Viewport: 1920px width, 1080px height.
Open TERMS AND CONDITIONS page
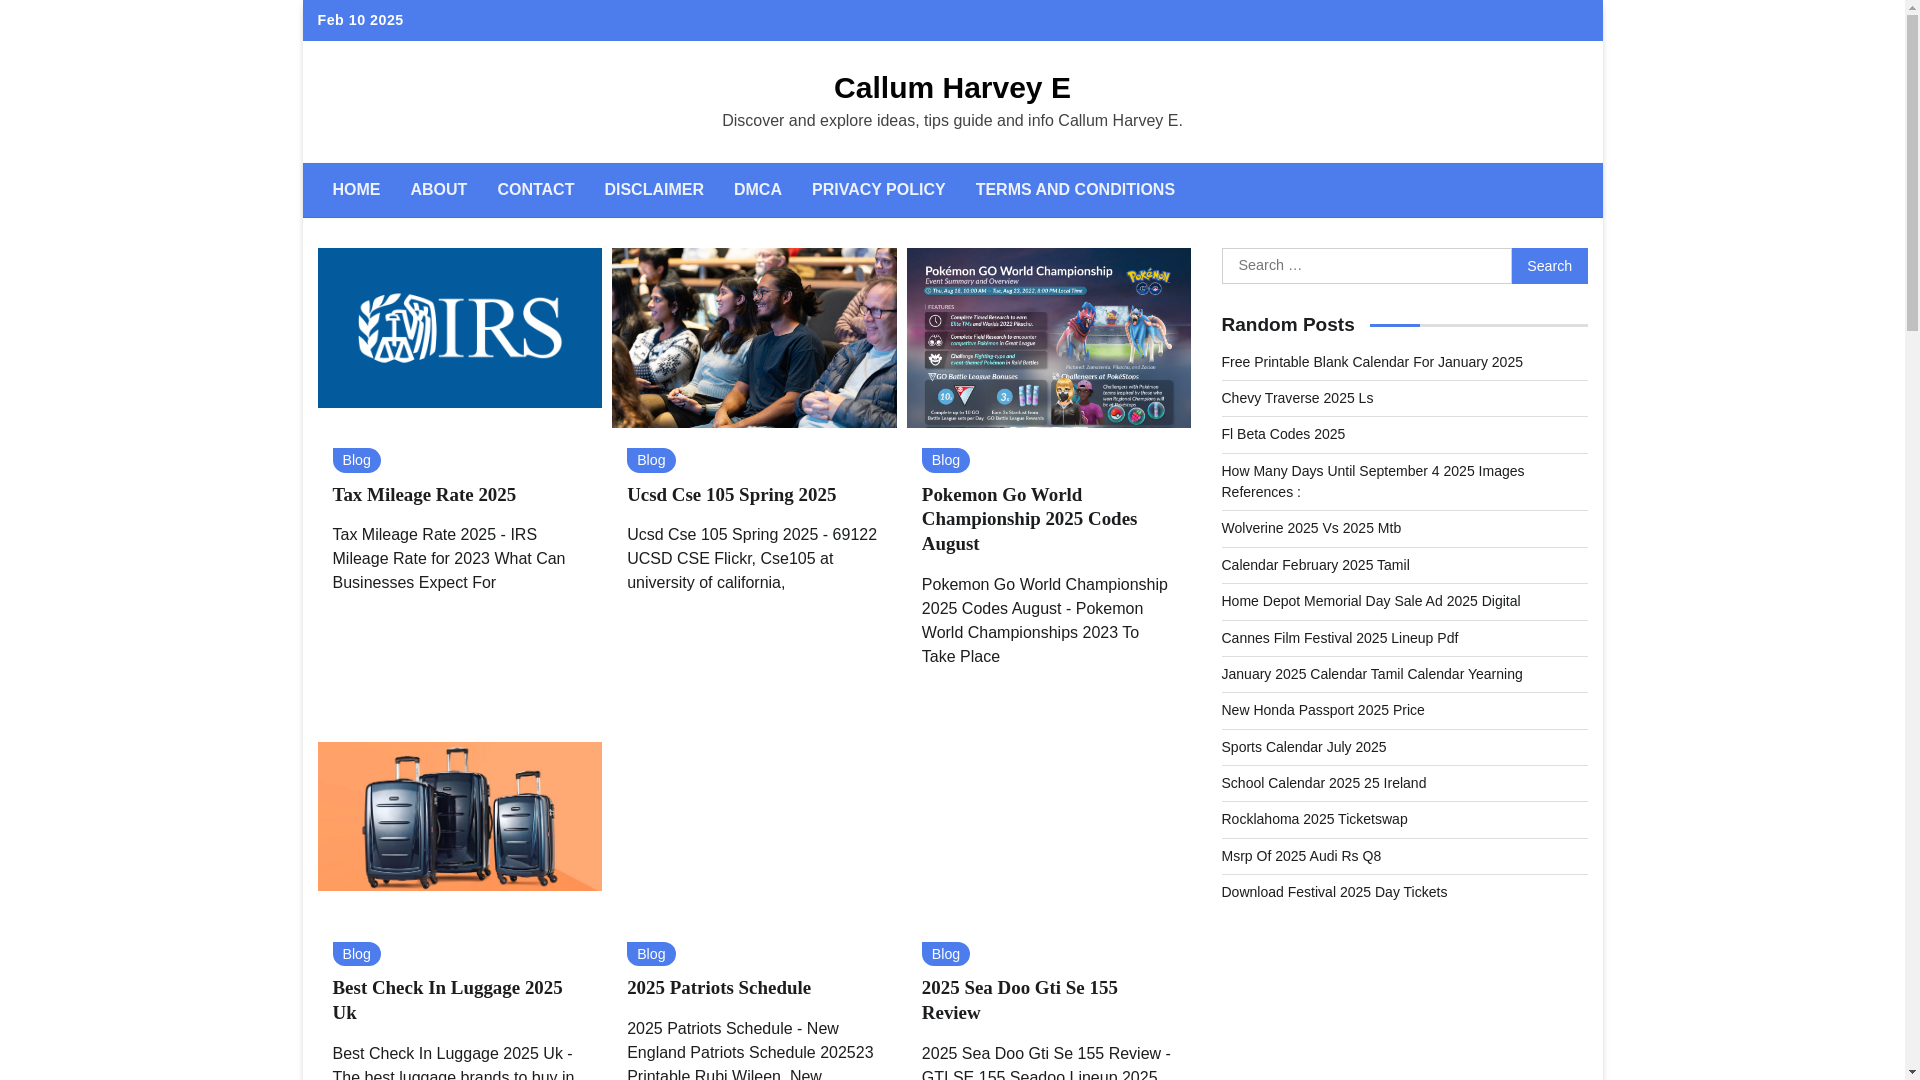point(1075,190)
